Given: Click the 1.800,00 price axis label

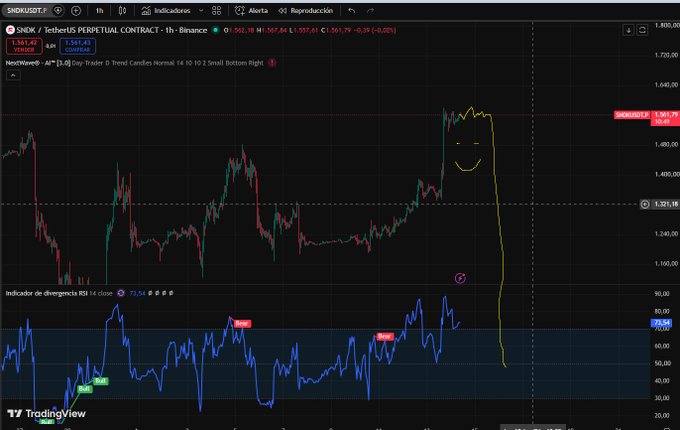Looking at the screenshot, I should click(x=666, y=25).
